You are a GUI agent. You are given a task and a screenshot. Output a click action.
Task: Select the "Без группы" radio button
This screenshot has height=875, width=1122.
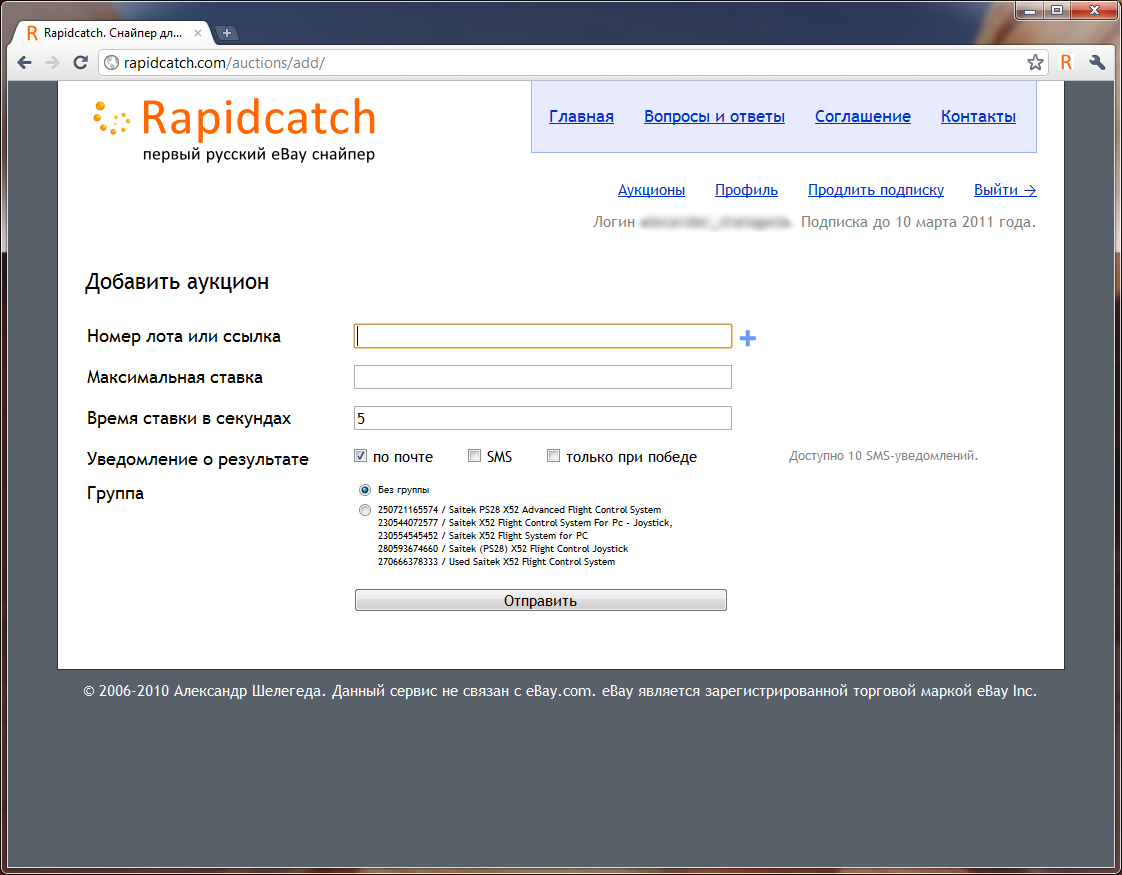pyautogui.click(x=365, y=490)
